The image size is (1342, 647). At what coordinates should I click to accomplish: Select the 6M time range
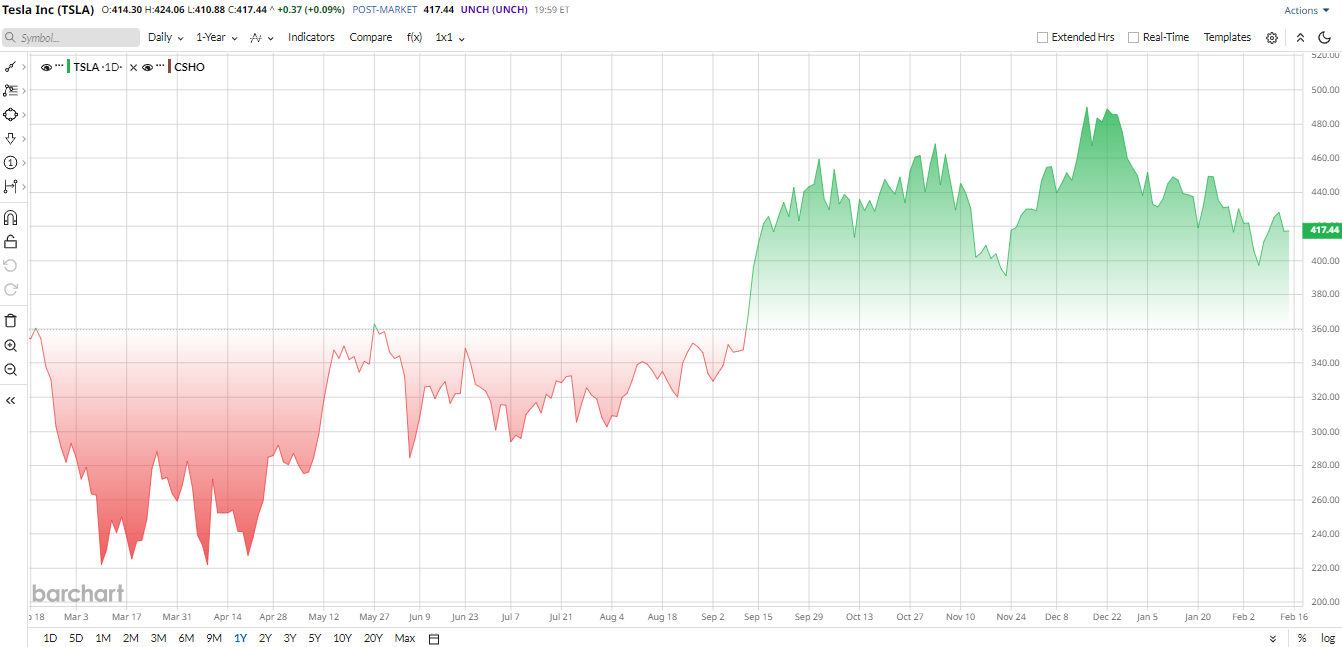pyautogui.click(x=186, y=639)
